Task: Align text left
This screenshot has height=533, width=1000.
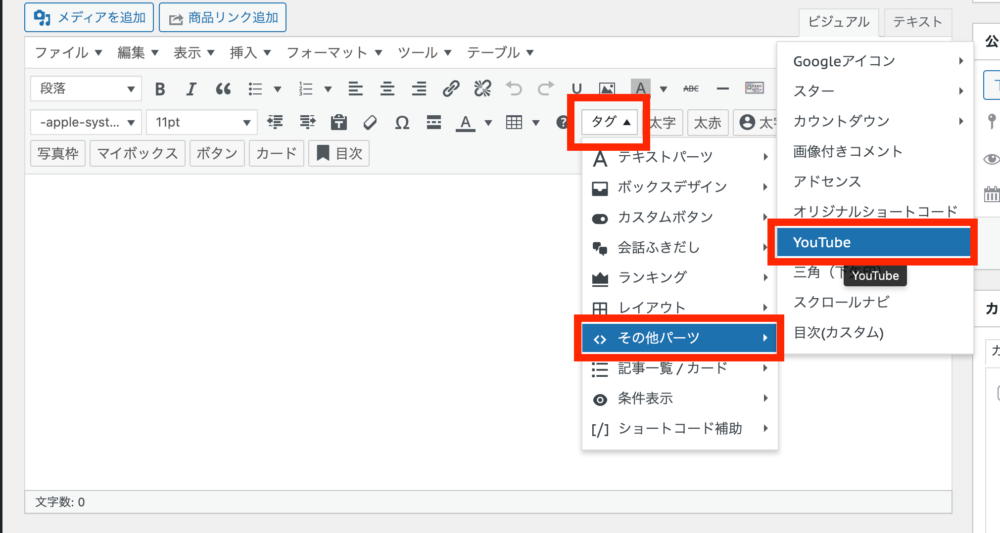Action: click(355, 89)
